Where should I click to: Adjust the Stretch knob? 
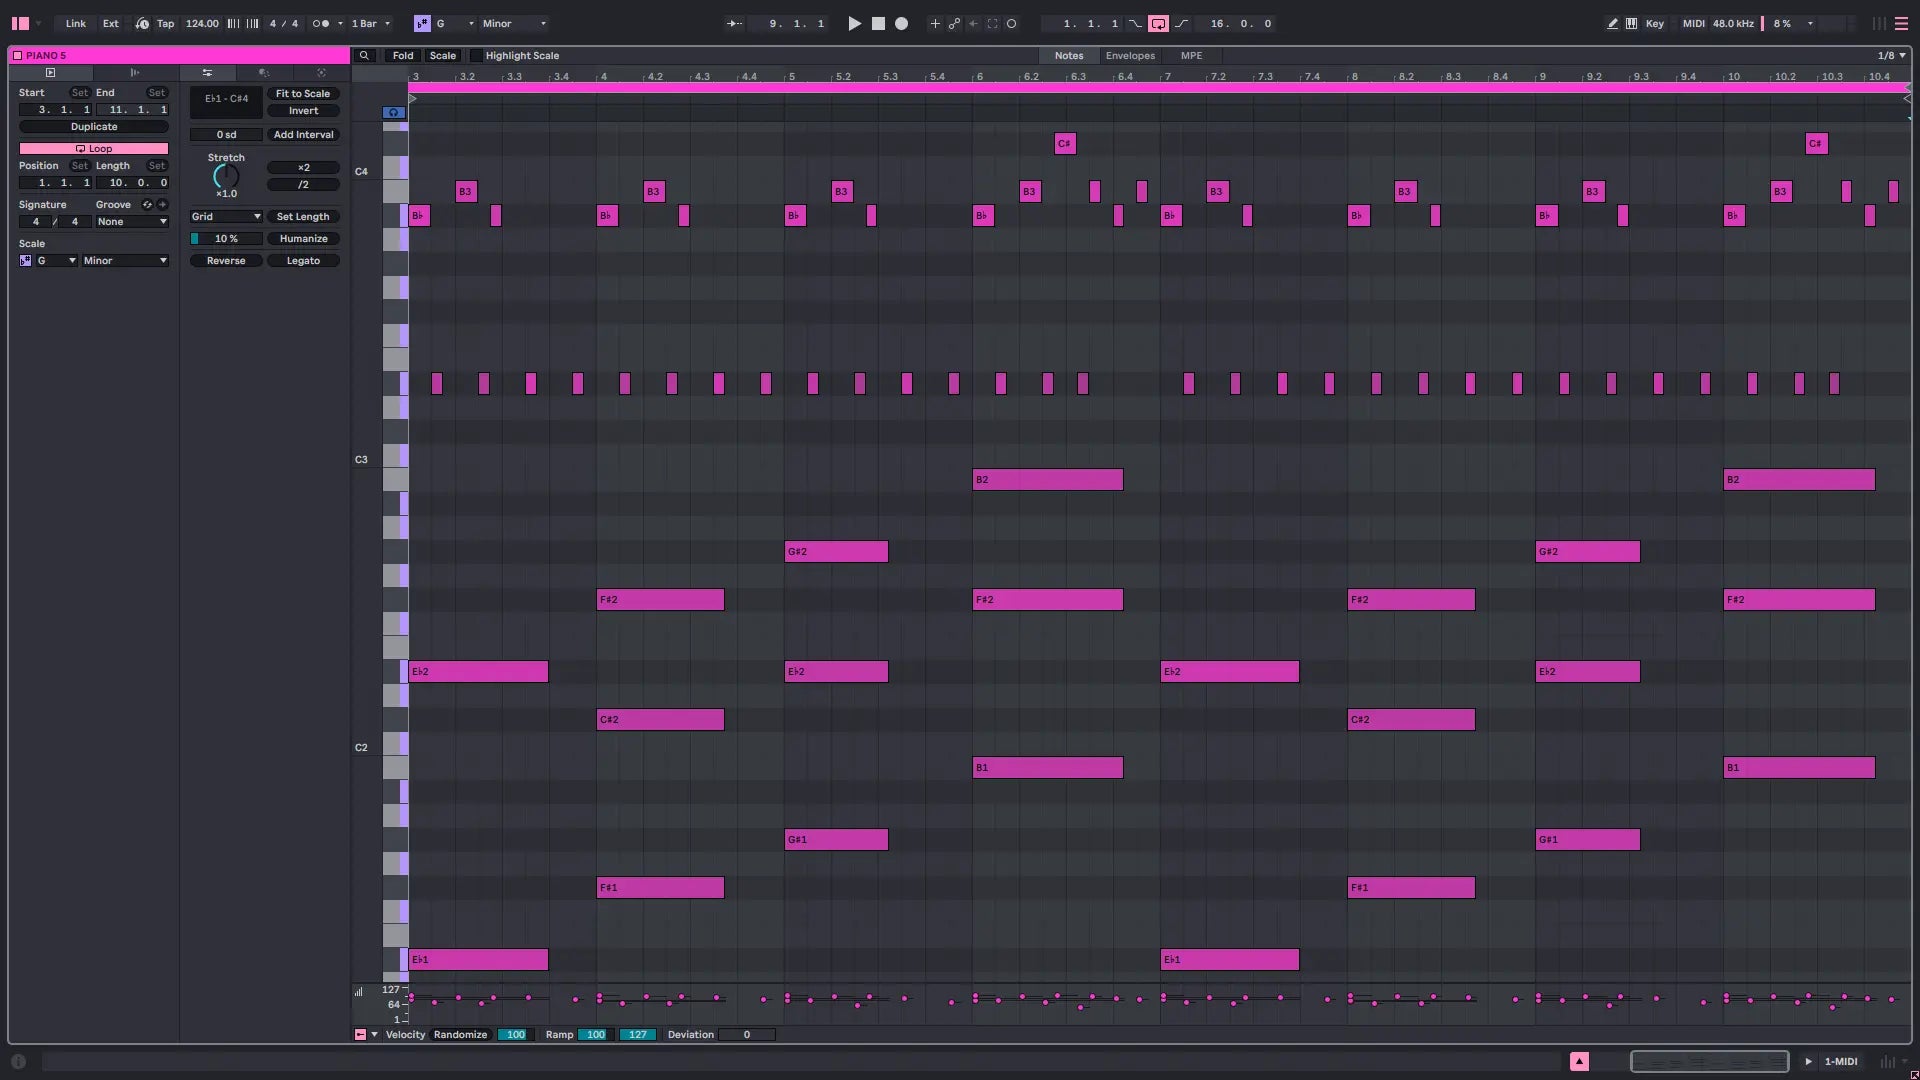click(226, 176)
